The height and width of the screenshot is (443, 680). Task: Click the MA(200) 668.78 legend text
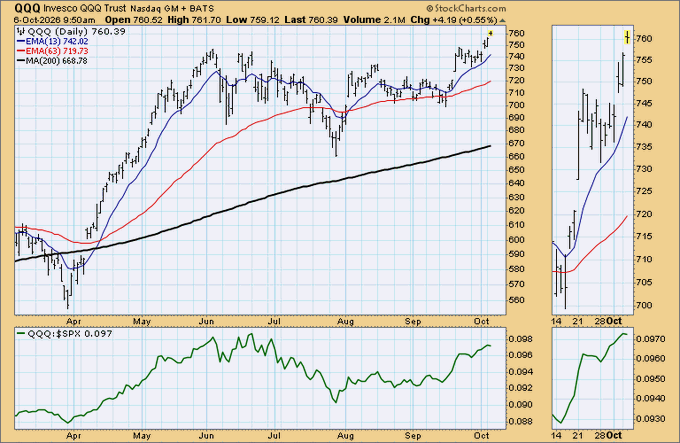point(56,61)
